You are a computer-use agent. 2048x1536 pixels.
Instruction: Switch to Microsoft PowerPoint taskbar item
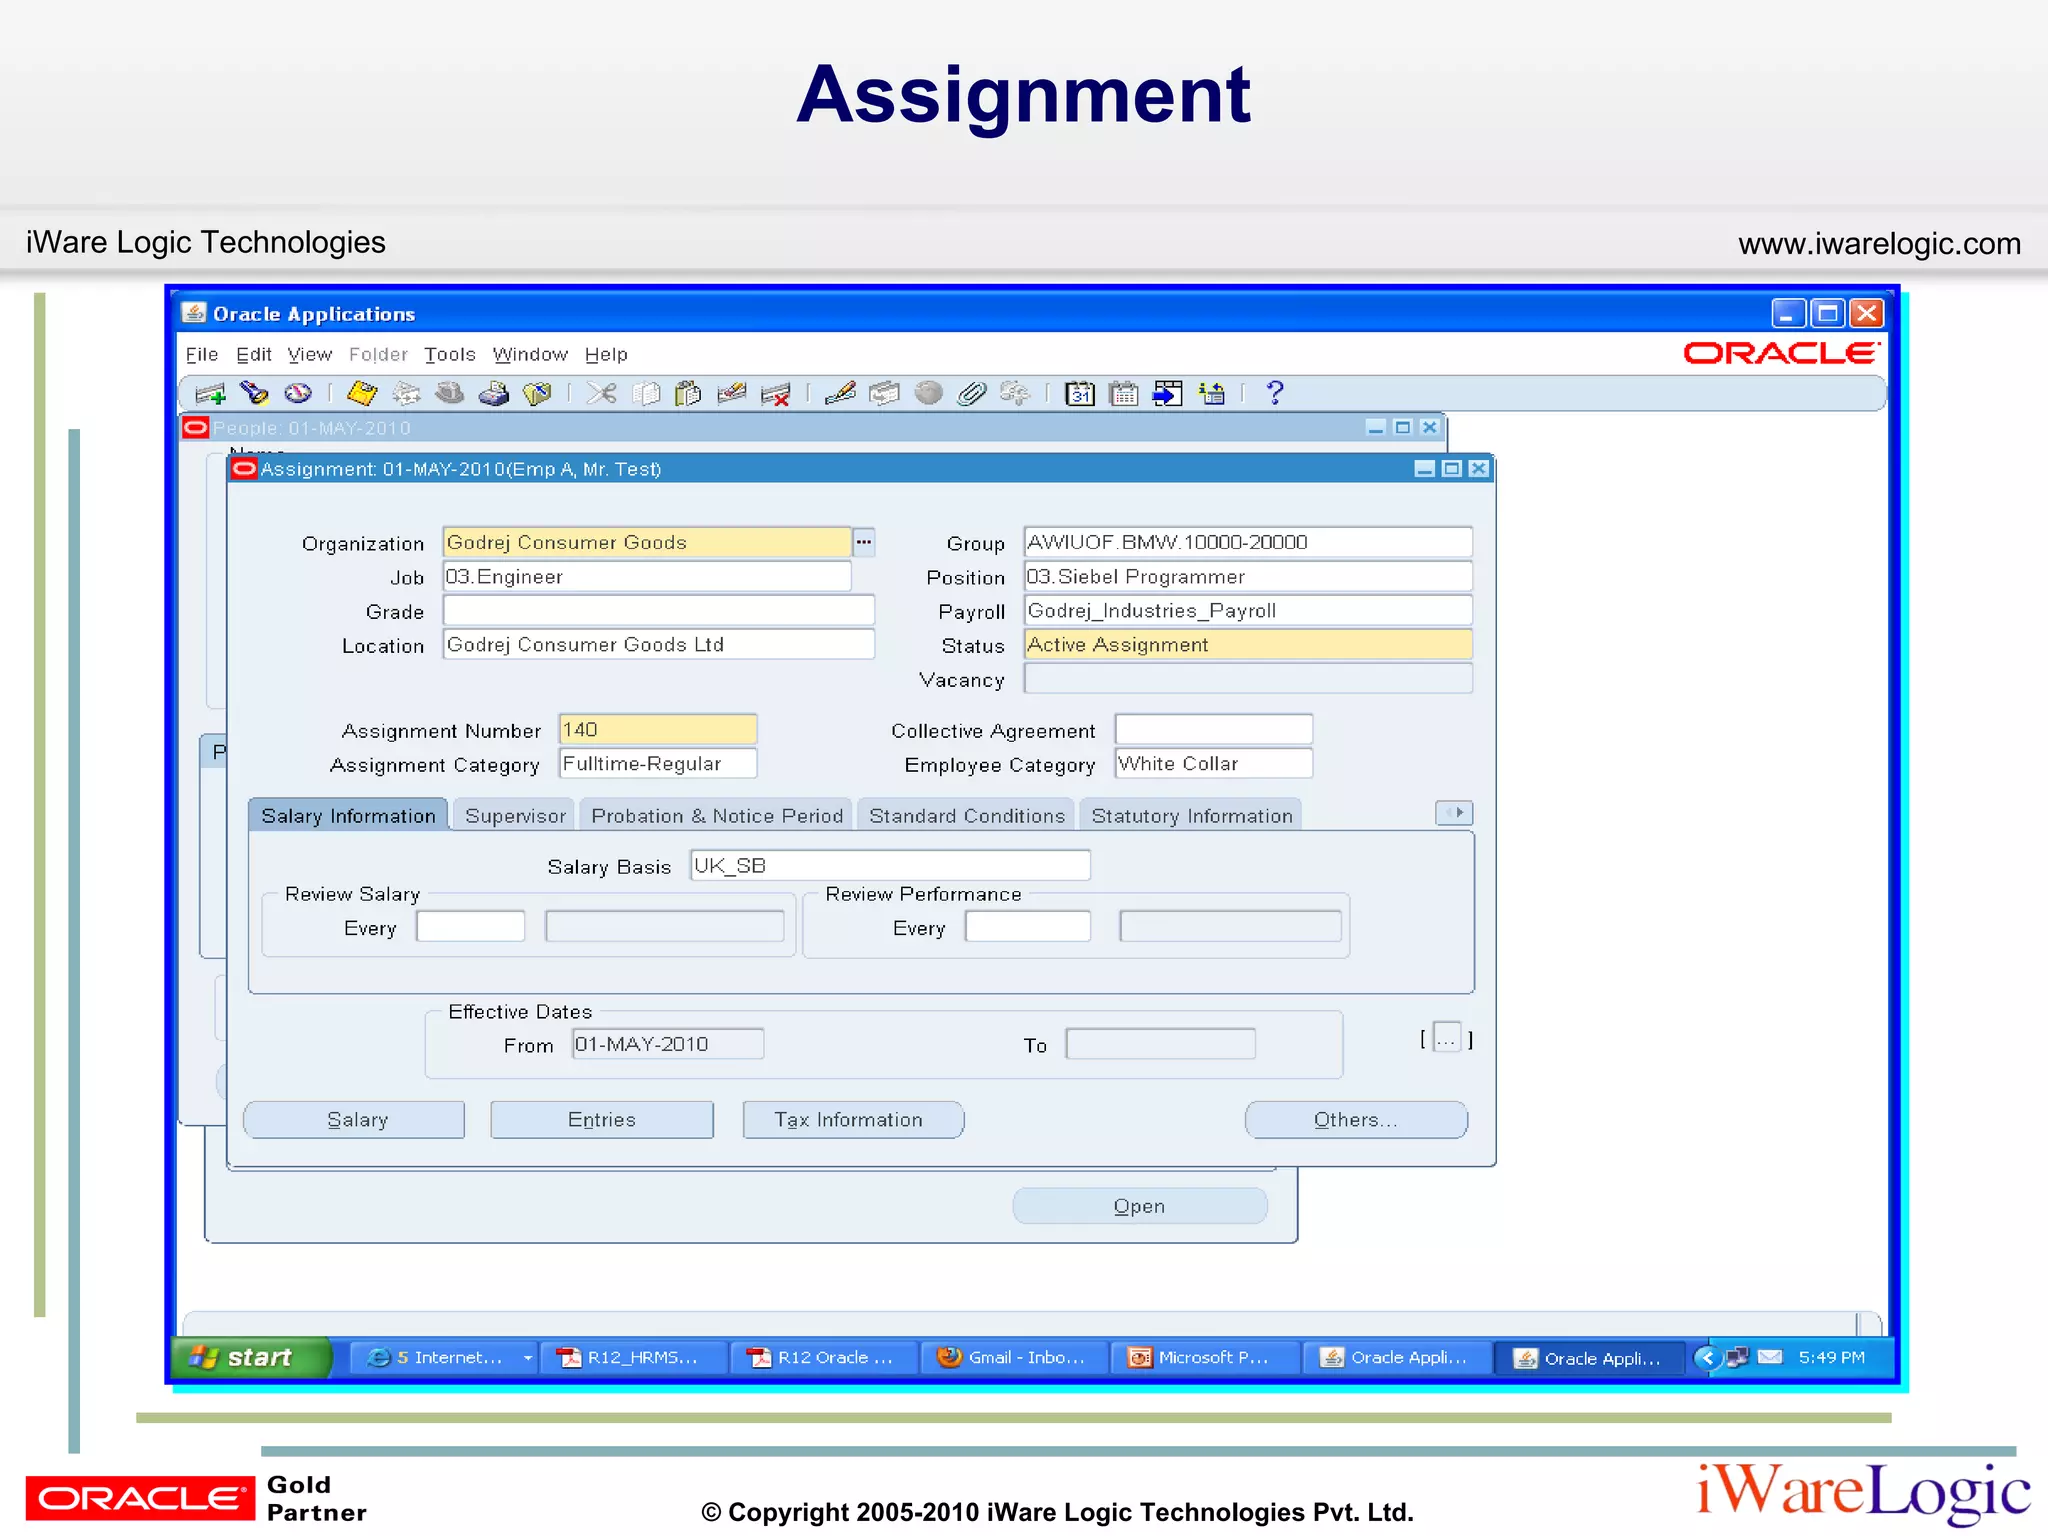click(1204, 1357)
